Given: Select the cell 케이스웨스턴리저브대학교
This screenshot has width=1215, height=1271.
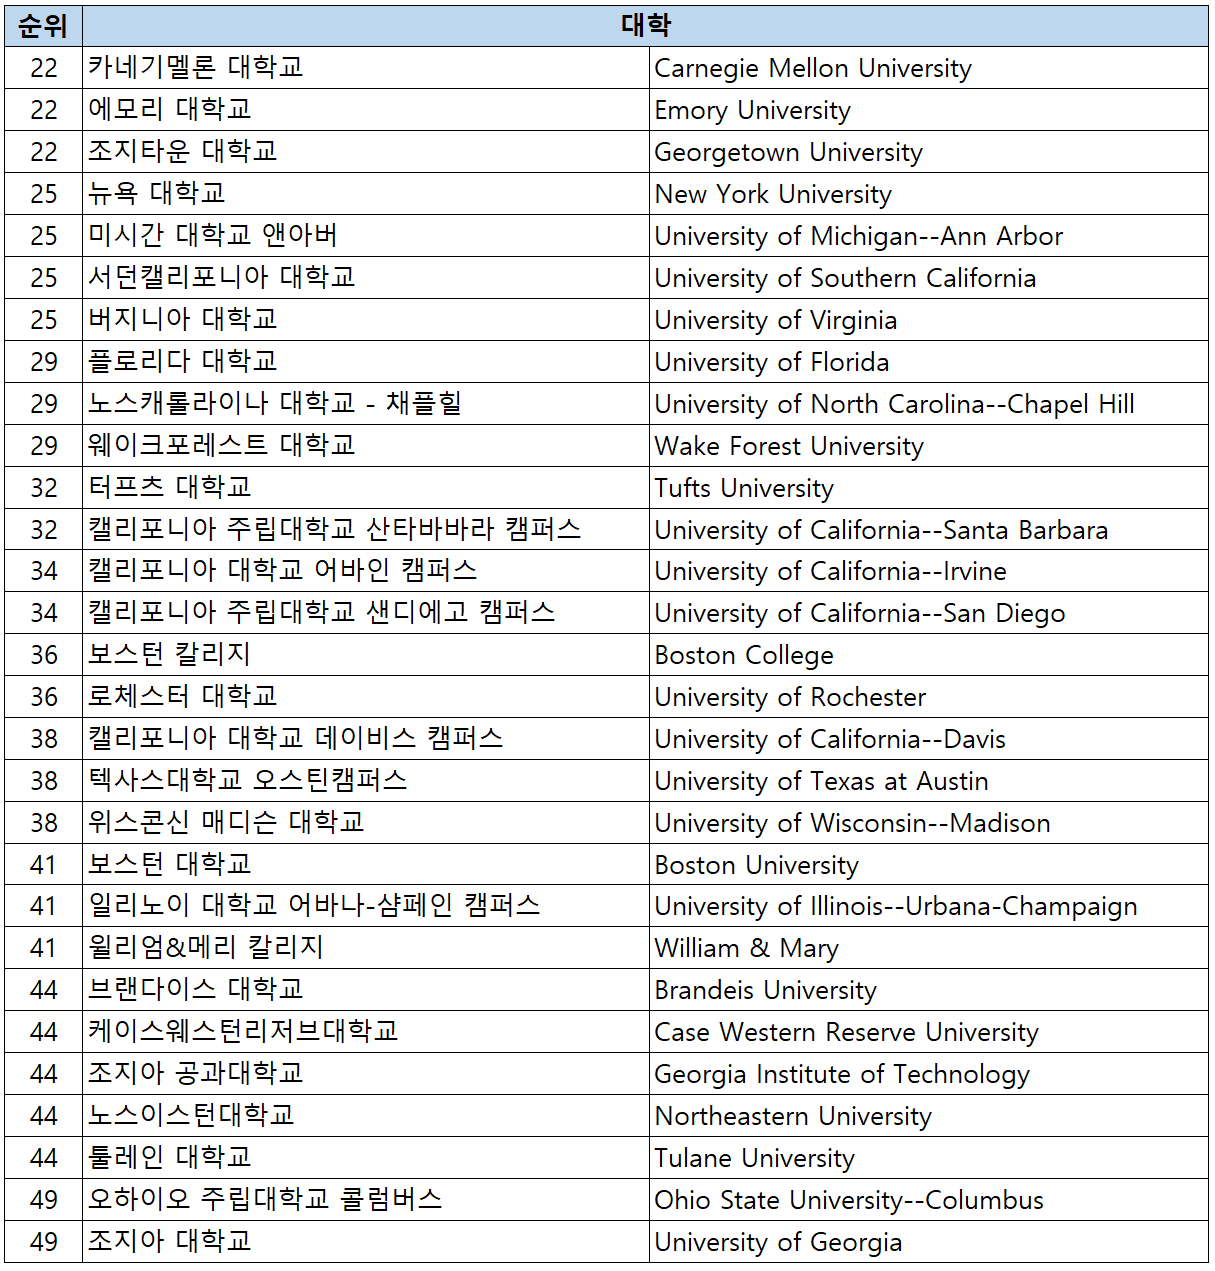Looking at the screenshot, I should tap(366, 1032).
